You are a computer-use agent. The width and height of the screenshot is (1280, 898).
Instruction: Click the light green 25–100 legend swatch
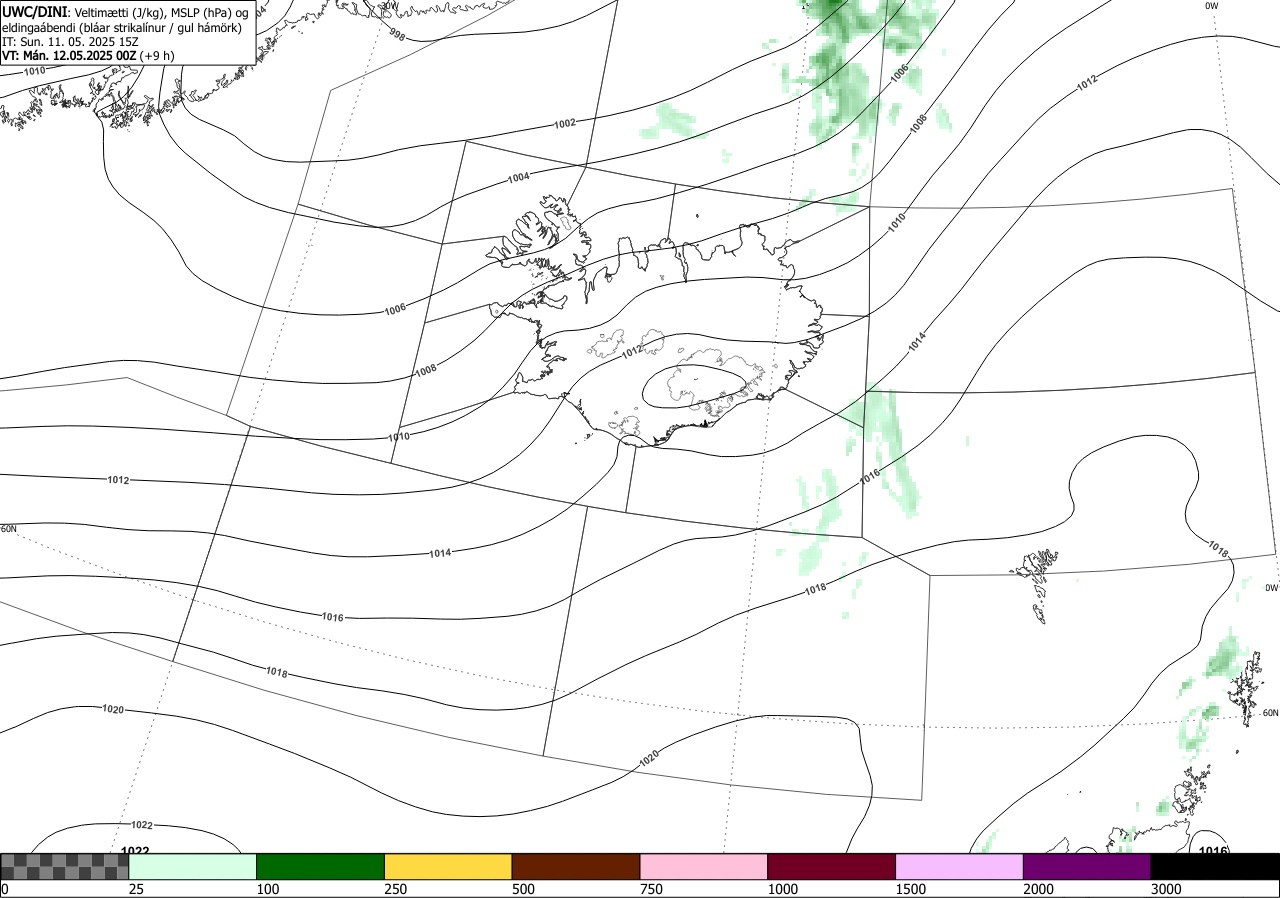click(x=192, y=866)
